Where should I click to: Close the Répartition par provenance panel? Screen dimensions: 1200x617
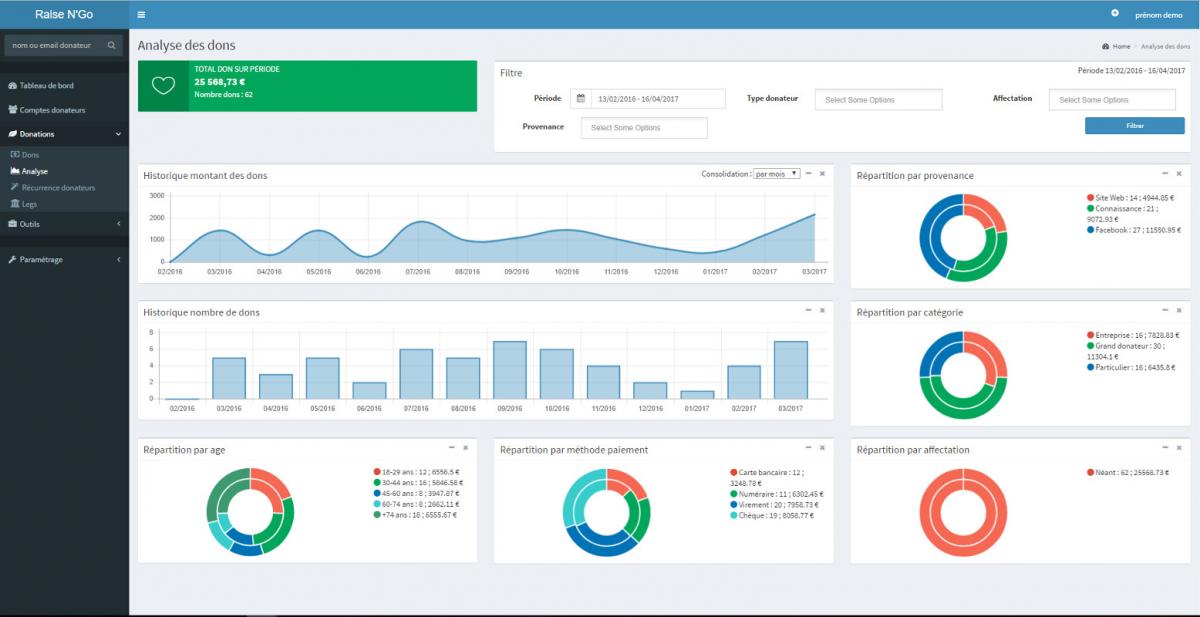[1180, 173]
